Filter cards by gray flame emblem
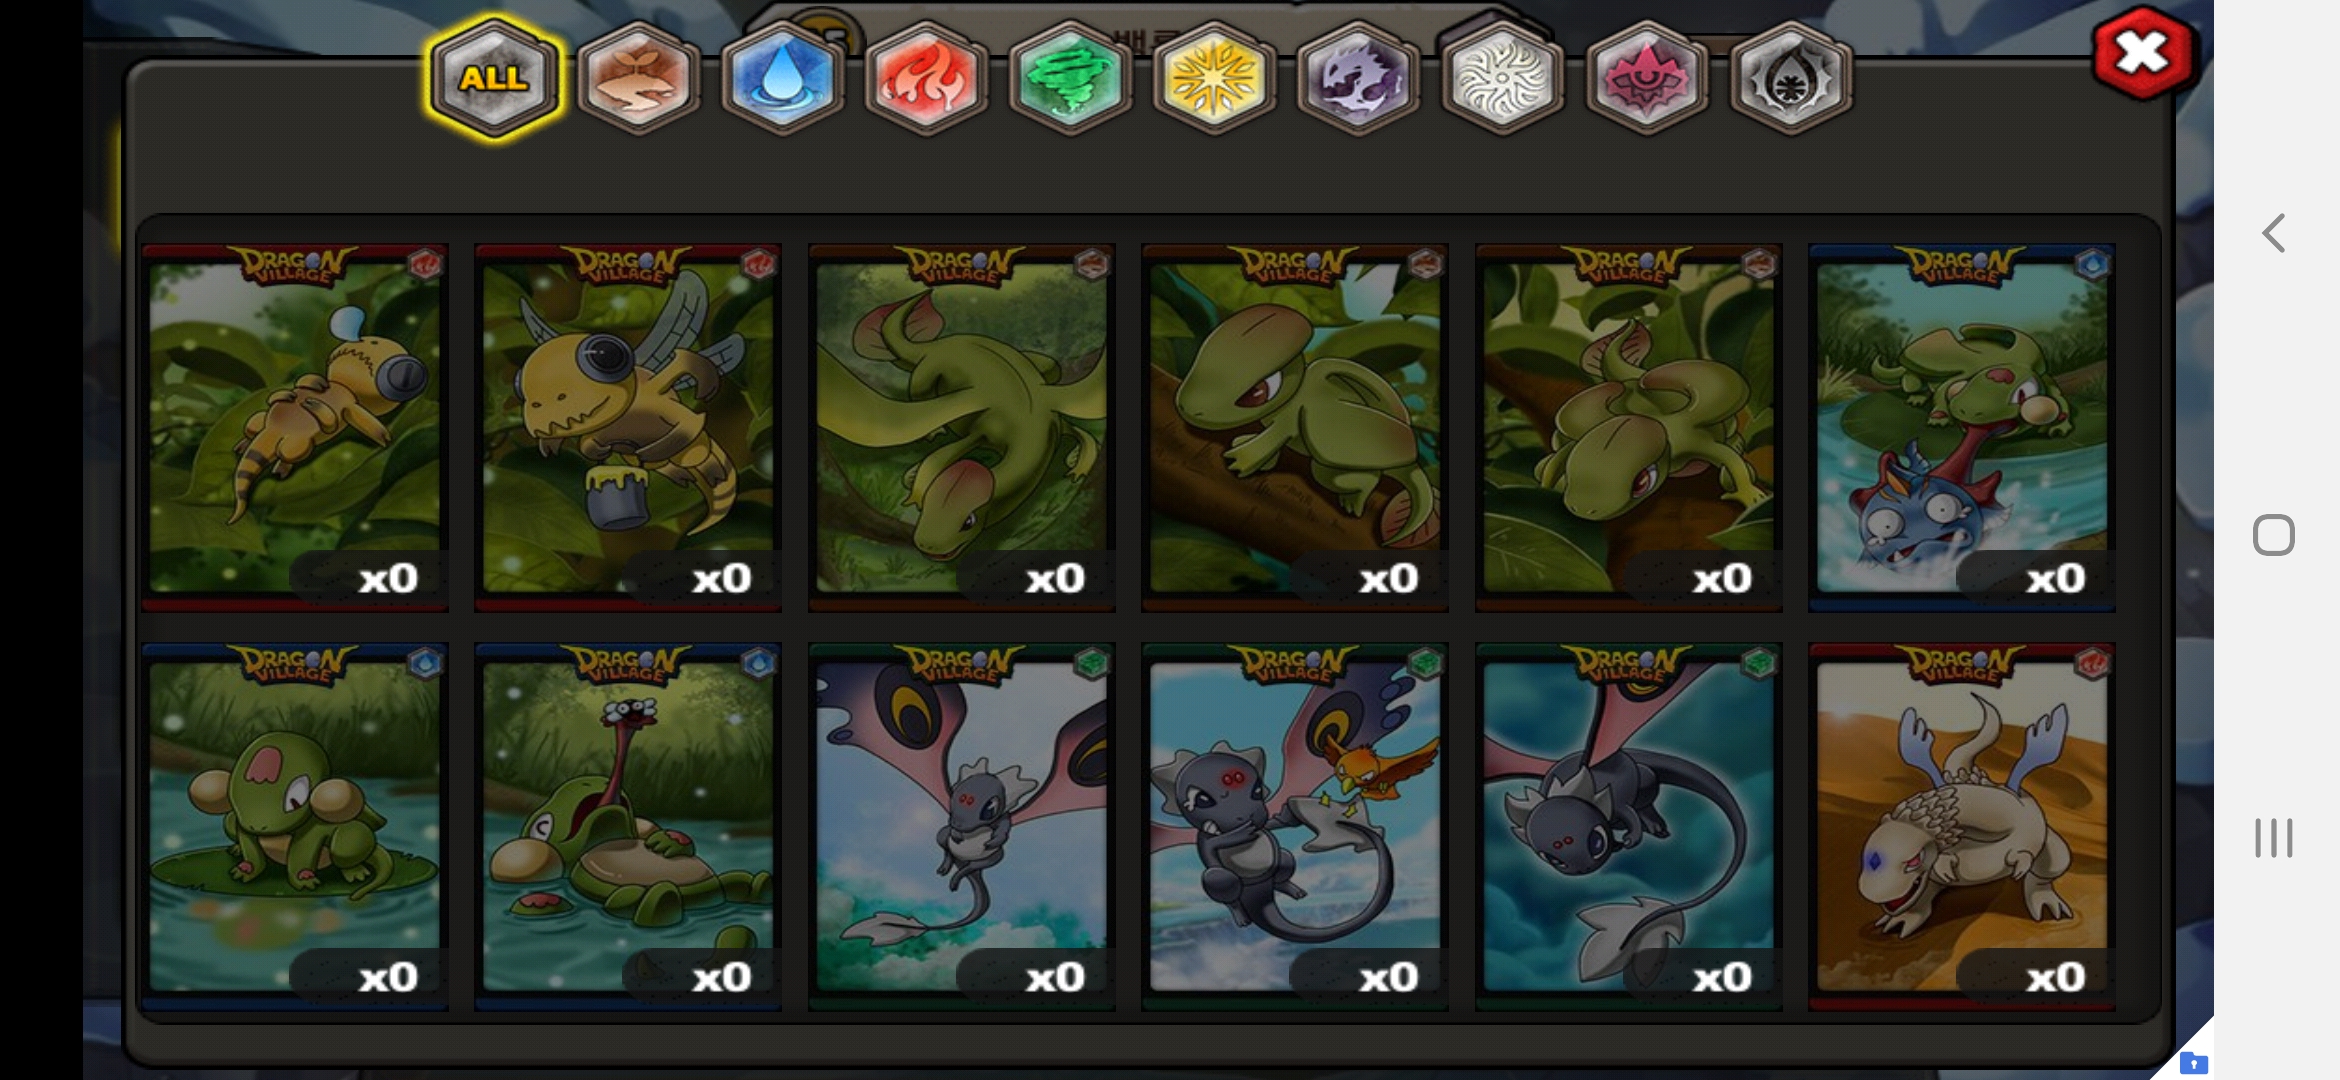This screenshot has height=1080, width=2340. (1790, 78)
